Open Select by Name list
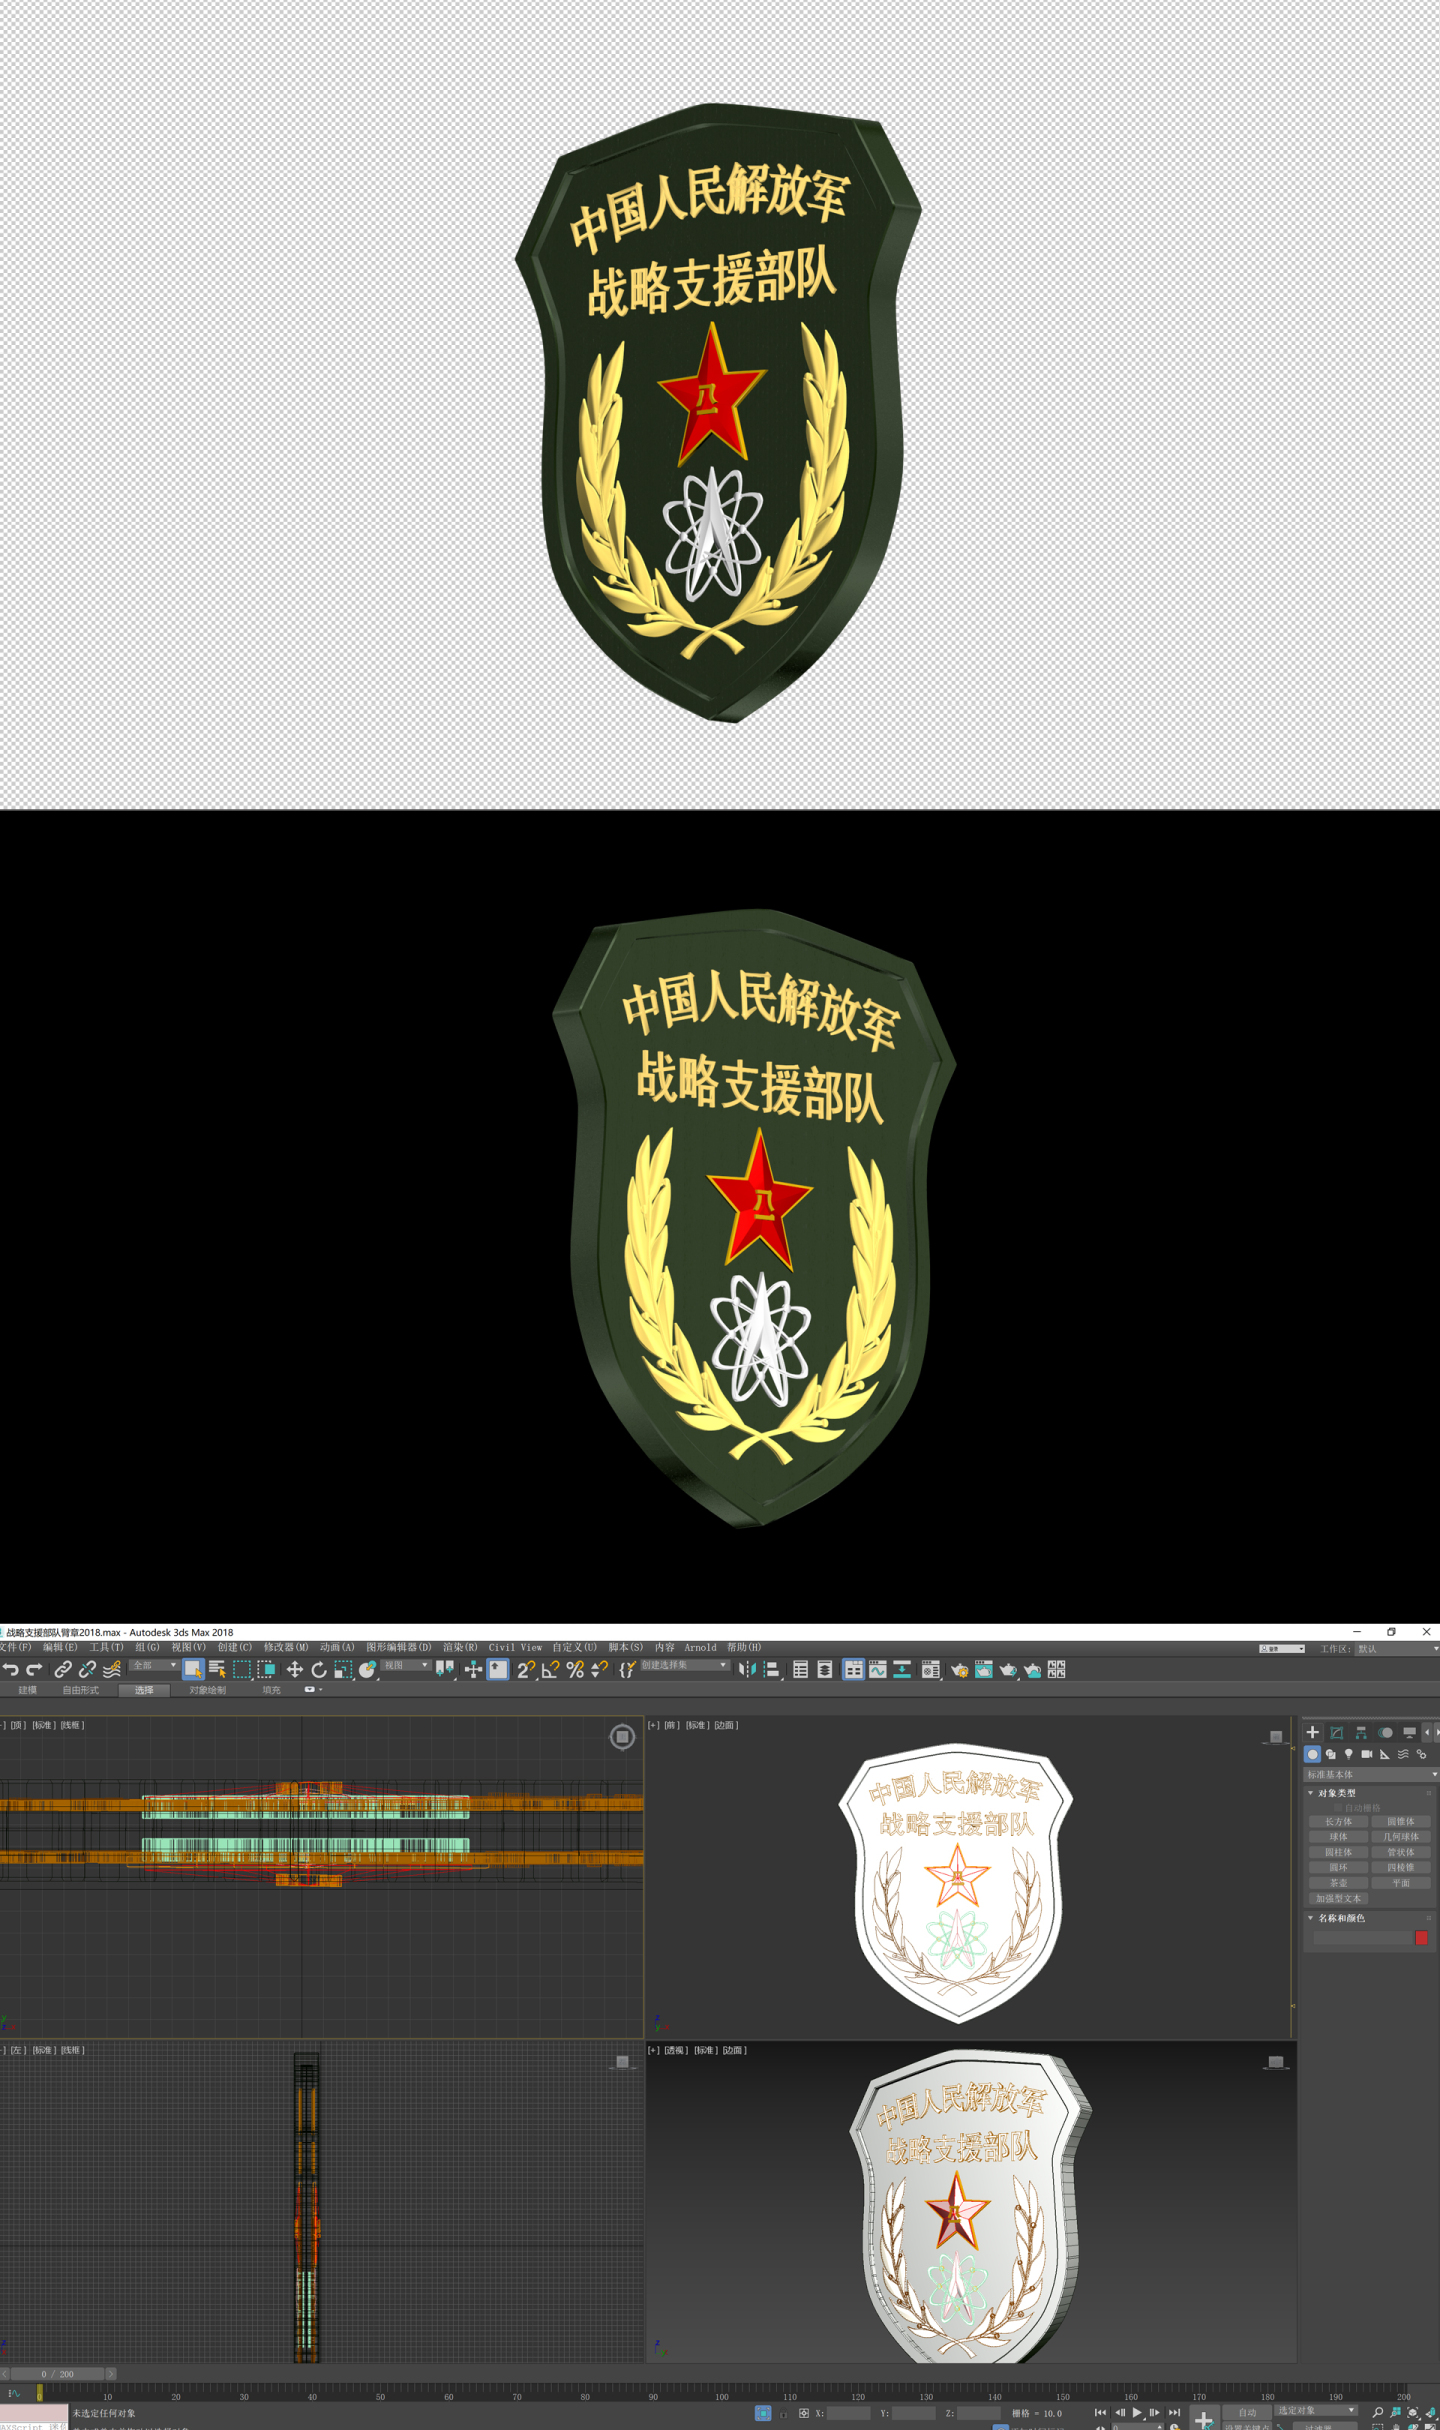1440x2430 pixels. pos(217,1669)
